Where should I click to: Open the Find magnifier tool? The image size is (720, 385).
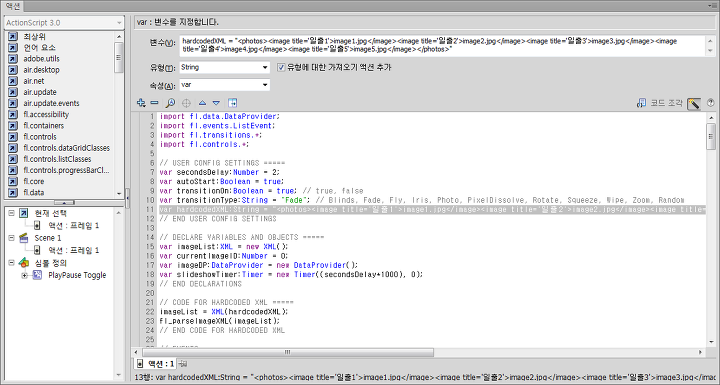point(170,103)
